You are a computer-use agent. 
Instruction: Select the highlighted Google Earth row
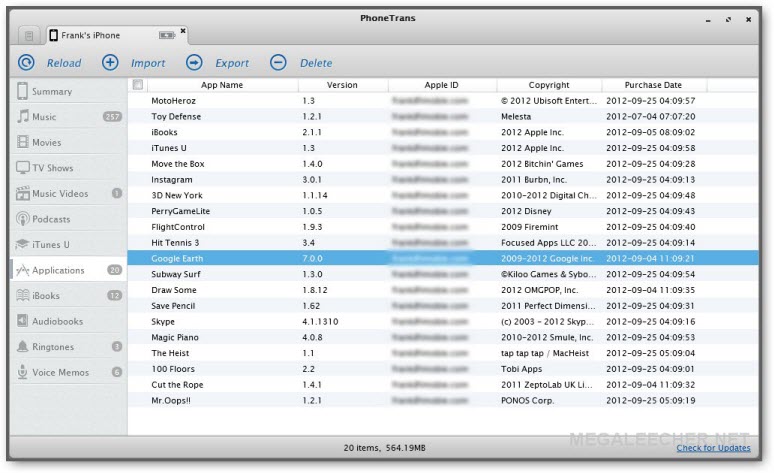pyautogui.click(x=443, y=258)
